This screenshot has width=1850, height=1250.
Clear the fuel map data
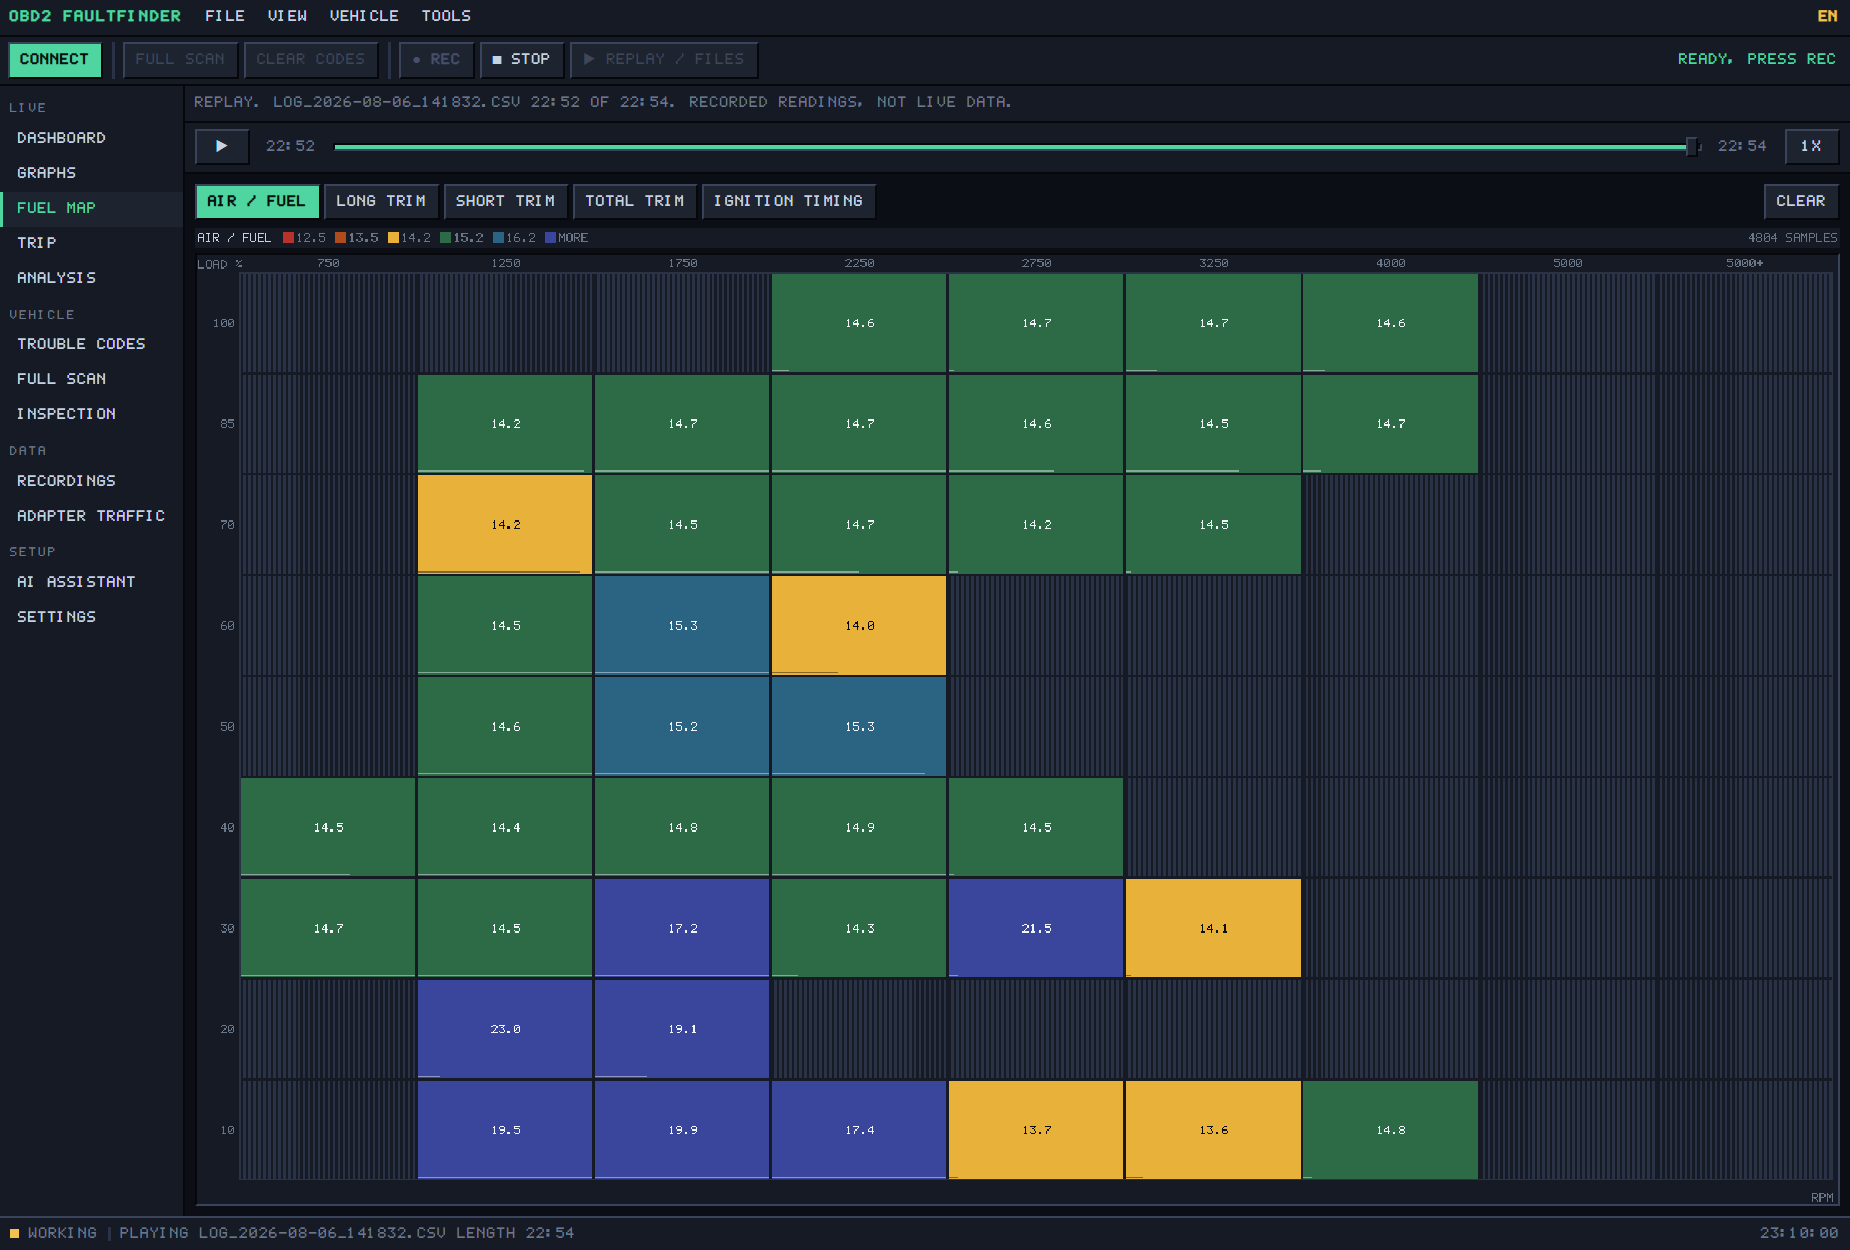click(x=1800, y=201)
